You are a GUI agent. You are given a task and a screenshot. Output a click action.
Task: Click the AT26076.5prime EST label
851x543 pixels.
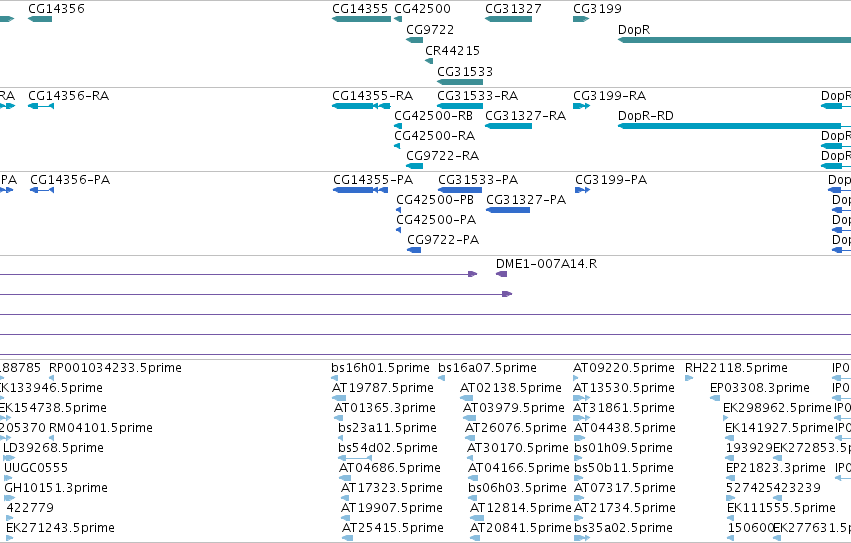(516, 428)
